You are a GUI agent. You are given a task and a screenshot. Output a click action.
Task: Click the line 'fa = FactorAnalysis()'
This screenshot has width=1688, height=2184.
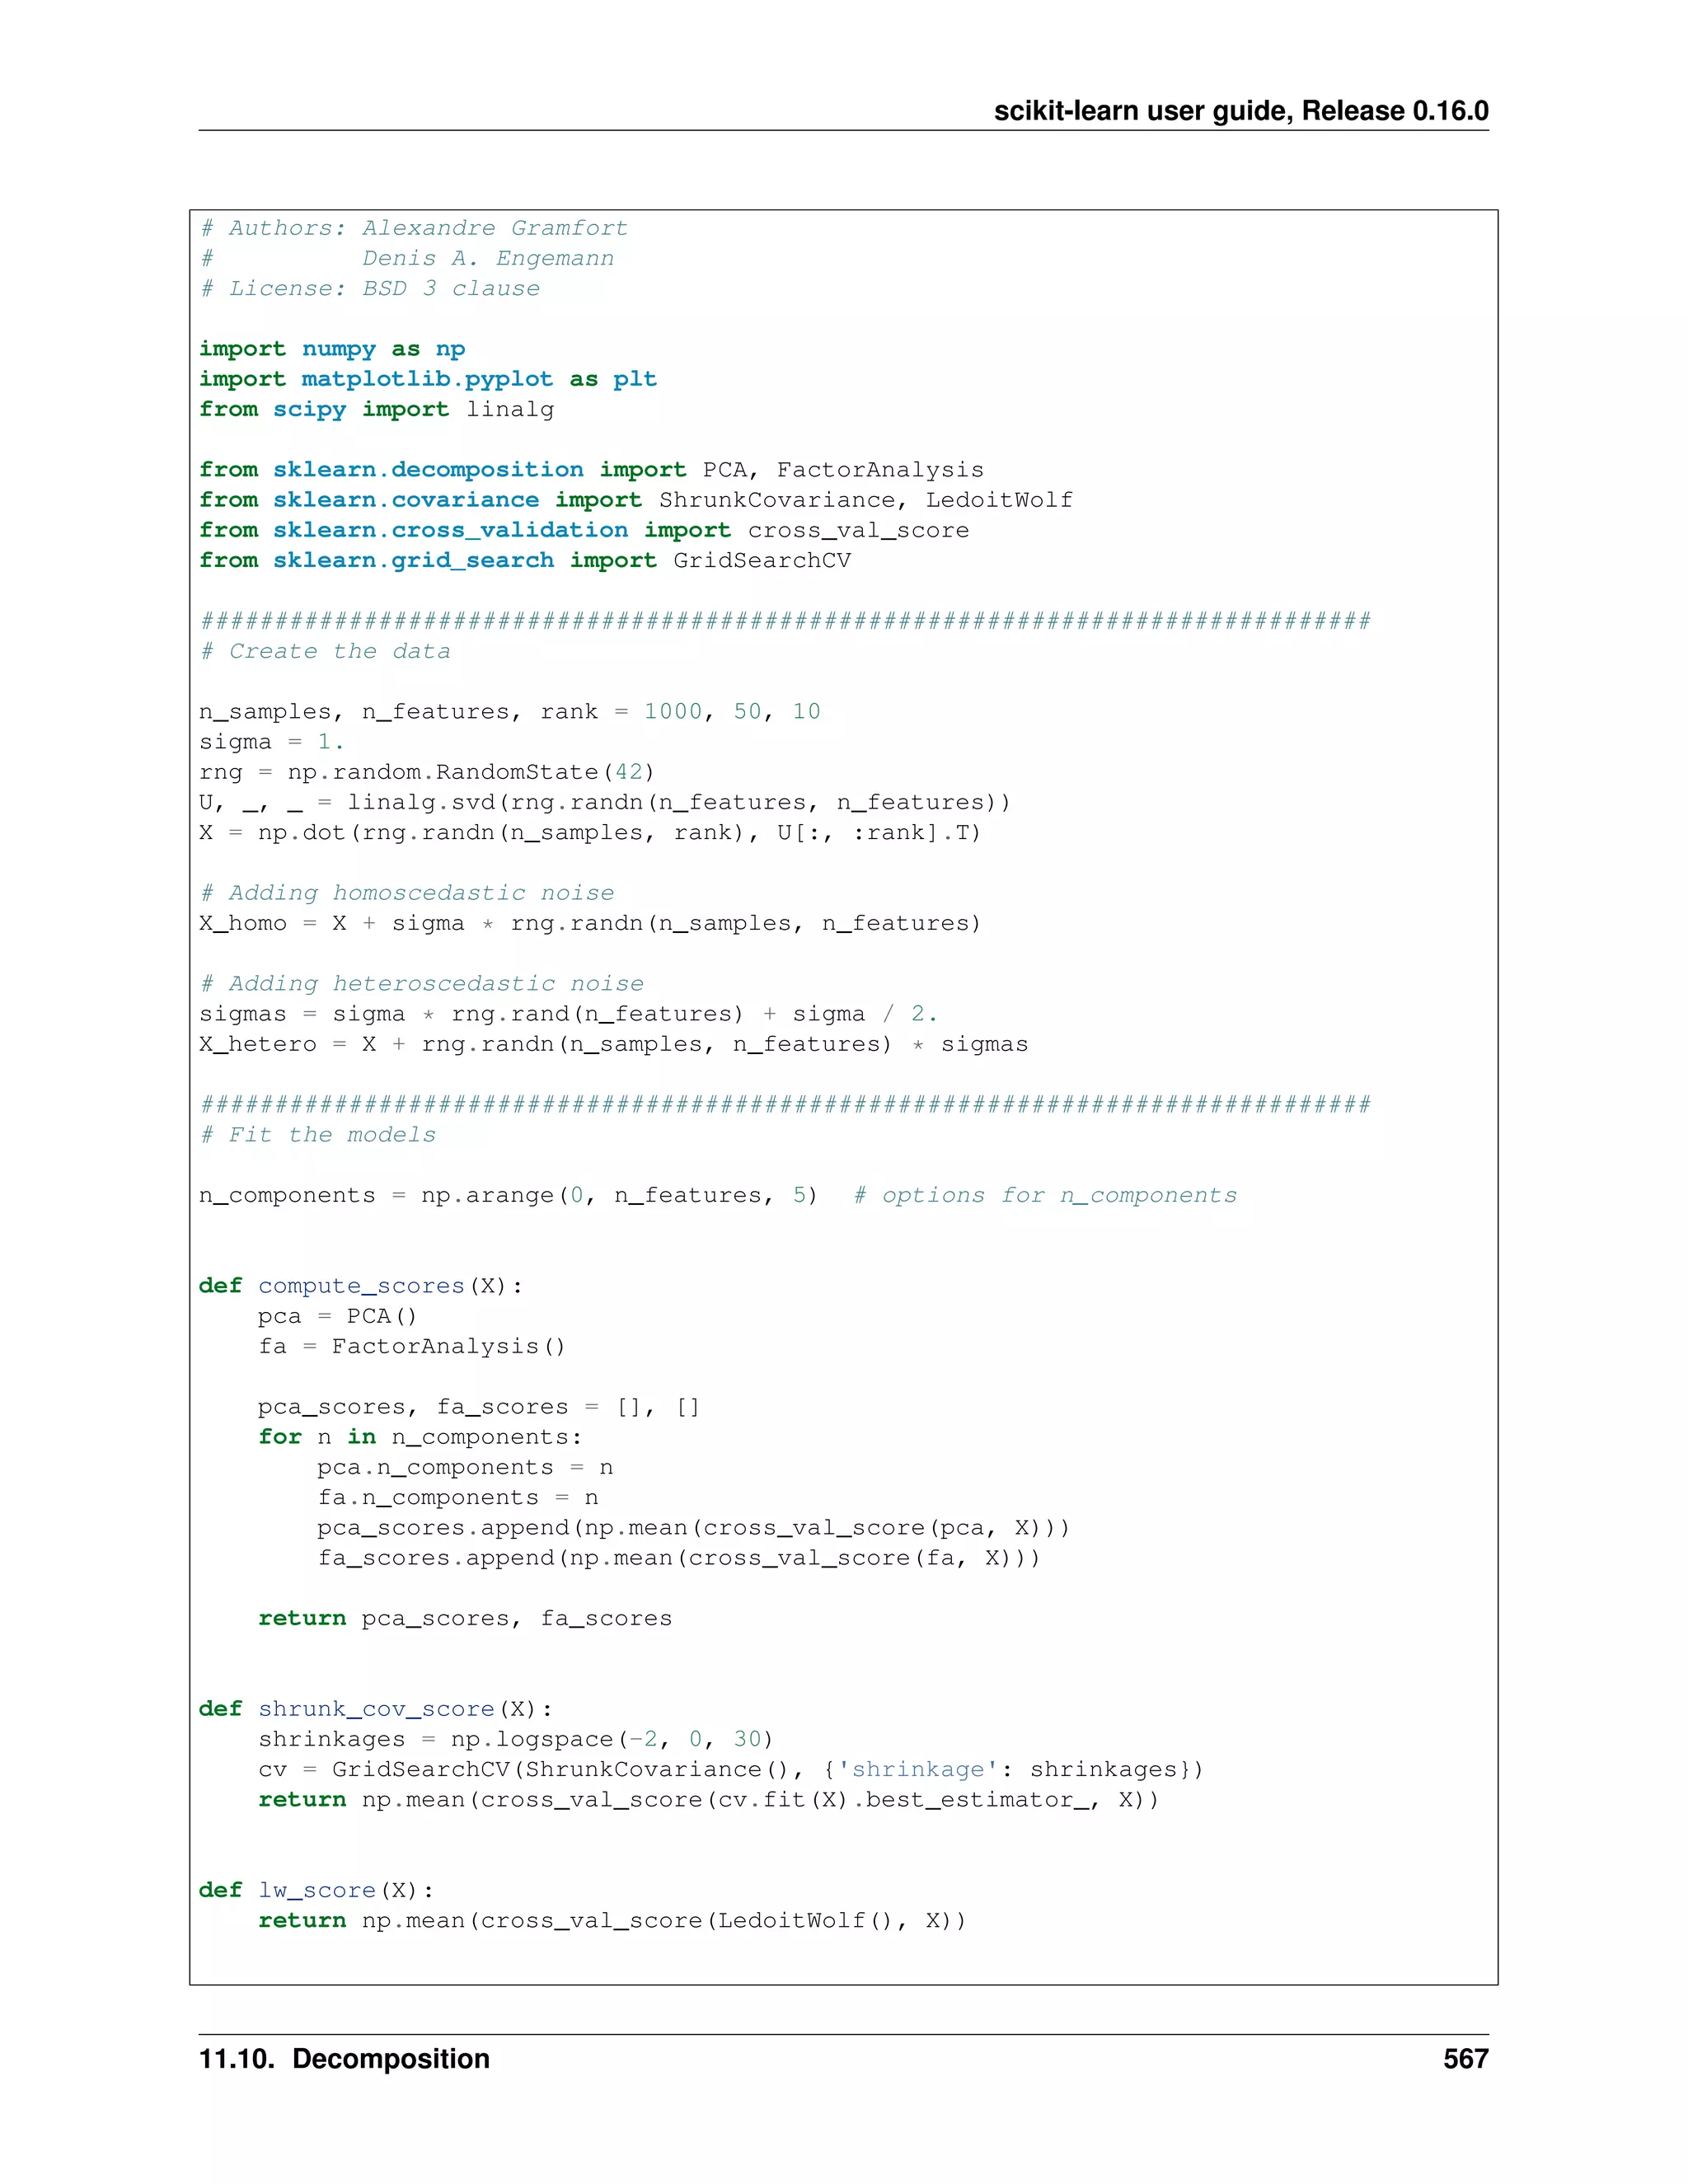point(412,1346)
